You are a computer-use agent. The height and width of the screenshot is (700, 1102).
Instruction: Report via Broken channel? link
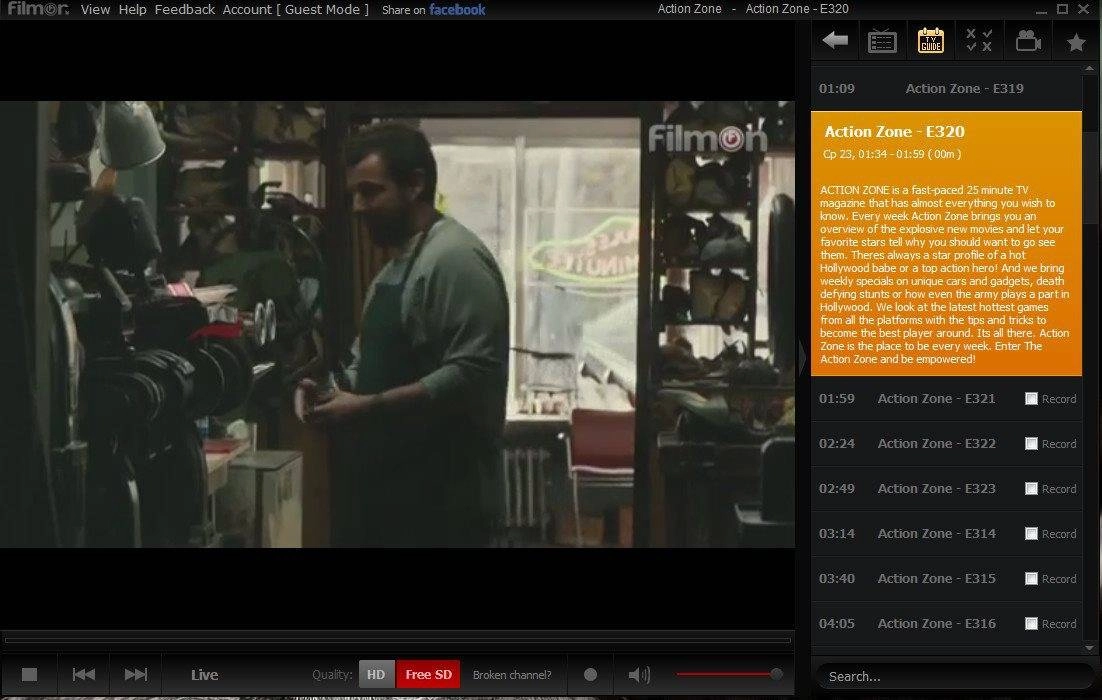point(512,675)
